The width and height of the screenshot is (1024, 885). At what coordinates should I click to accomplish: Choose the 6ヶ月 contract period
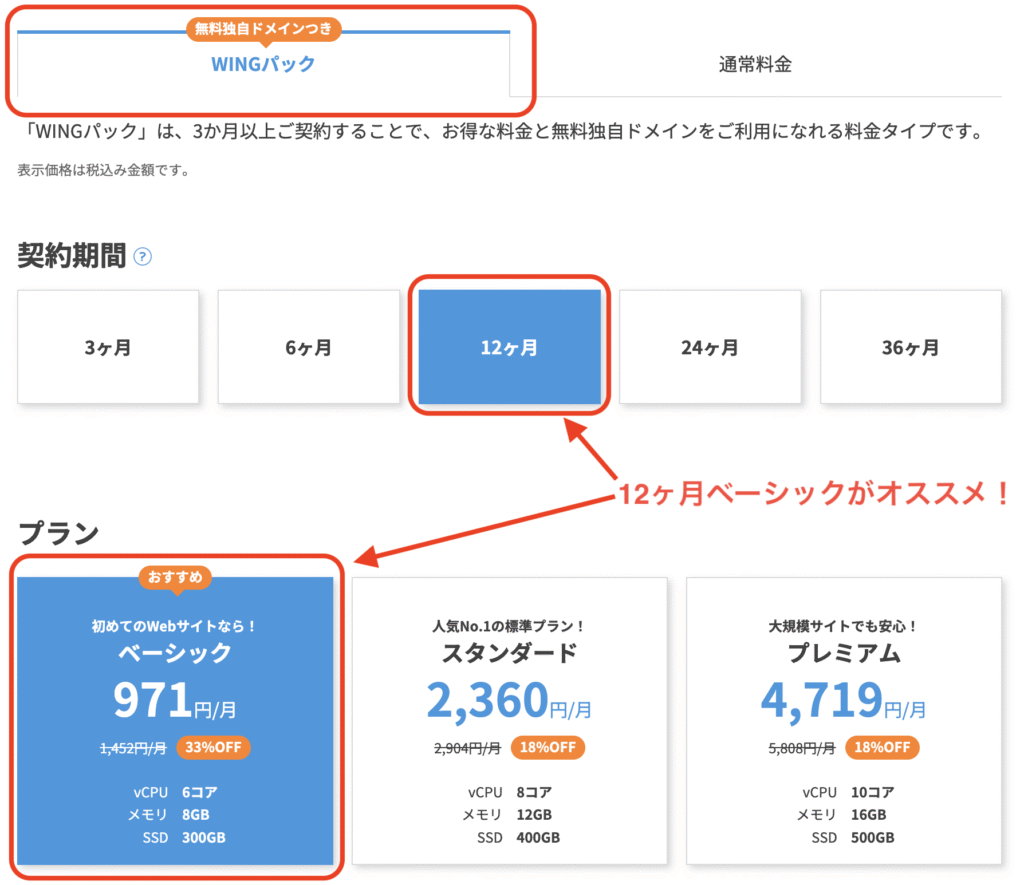(x=309, y=347)
